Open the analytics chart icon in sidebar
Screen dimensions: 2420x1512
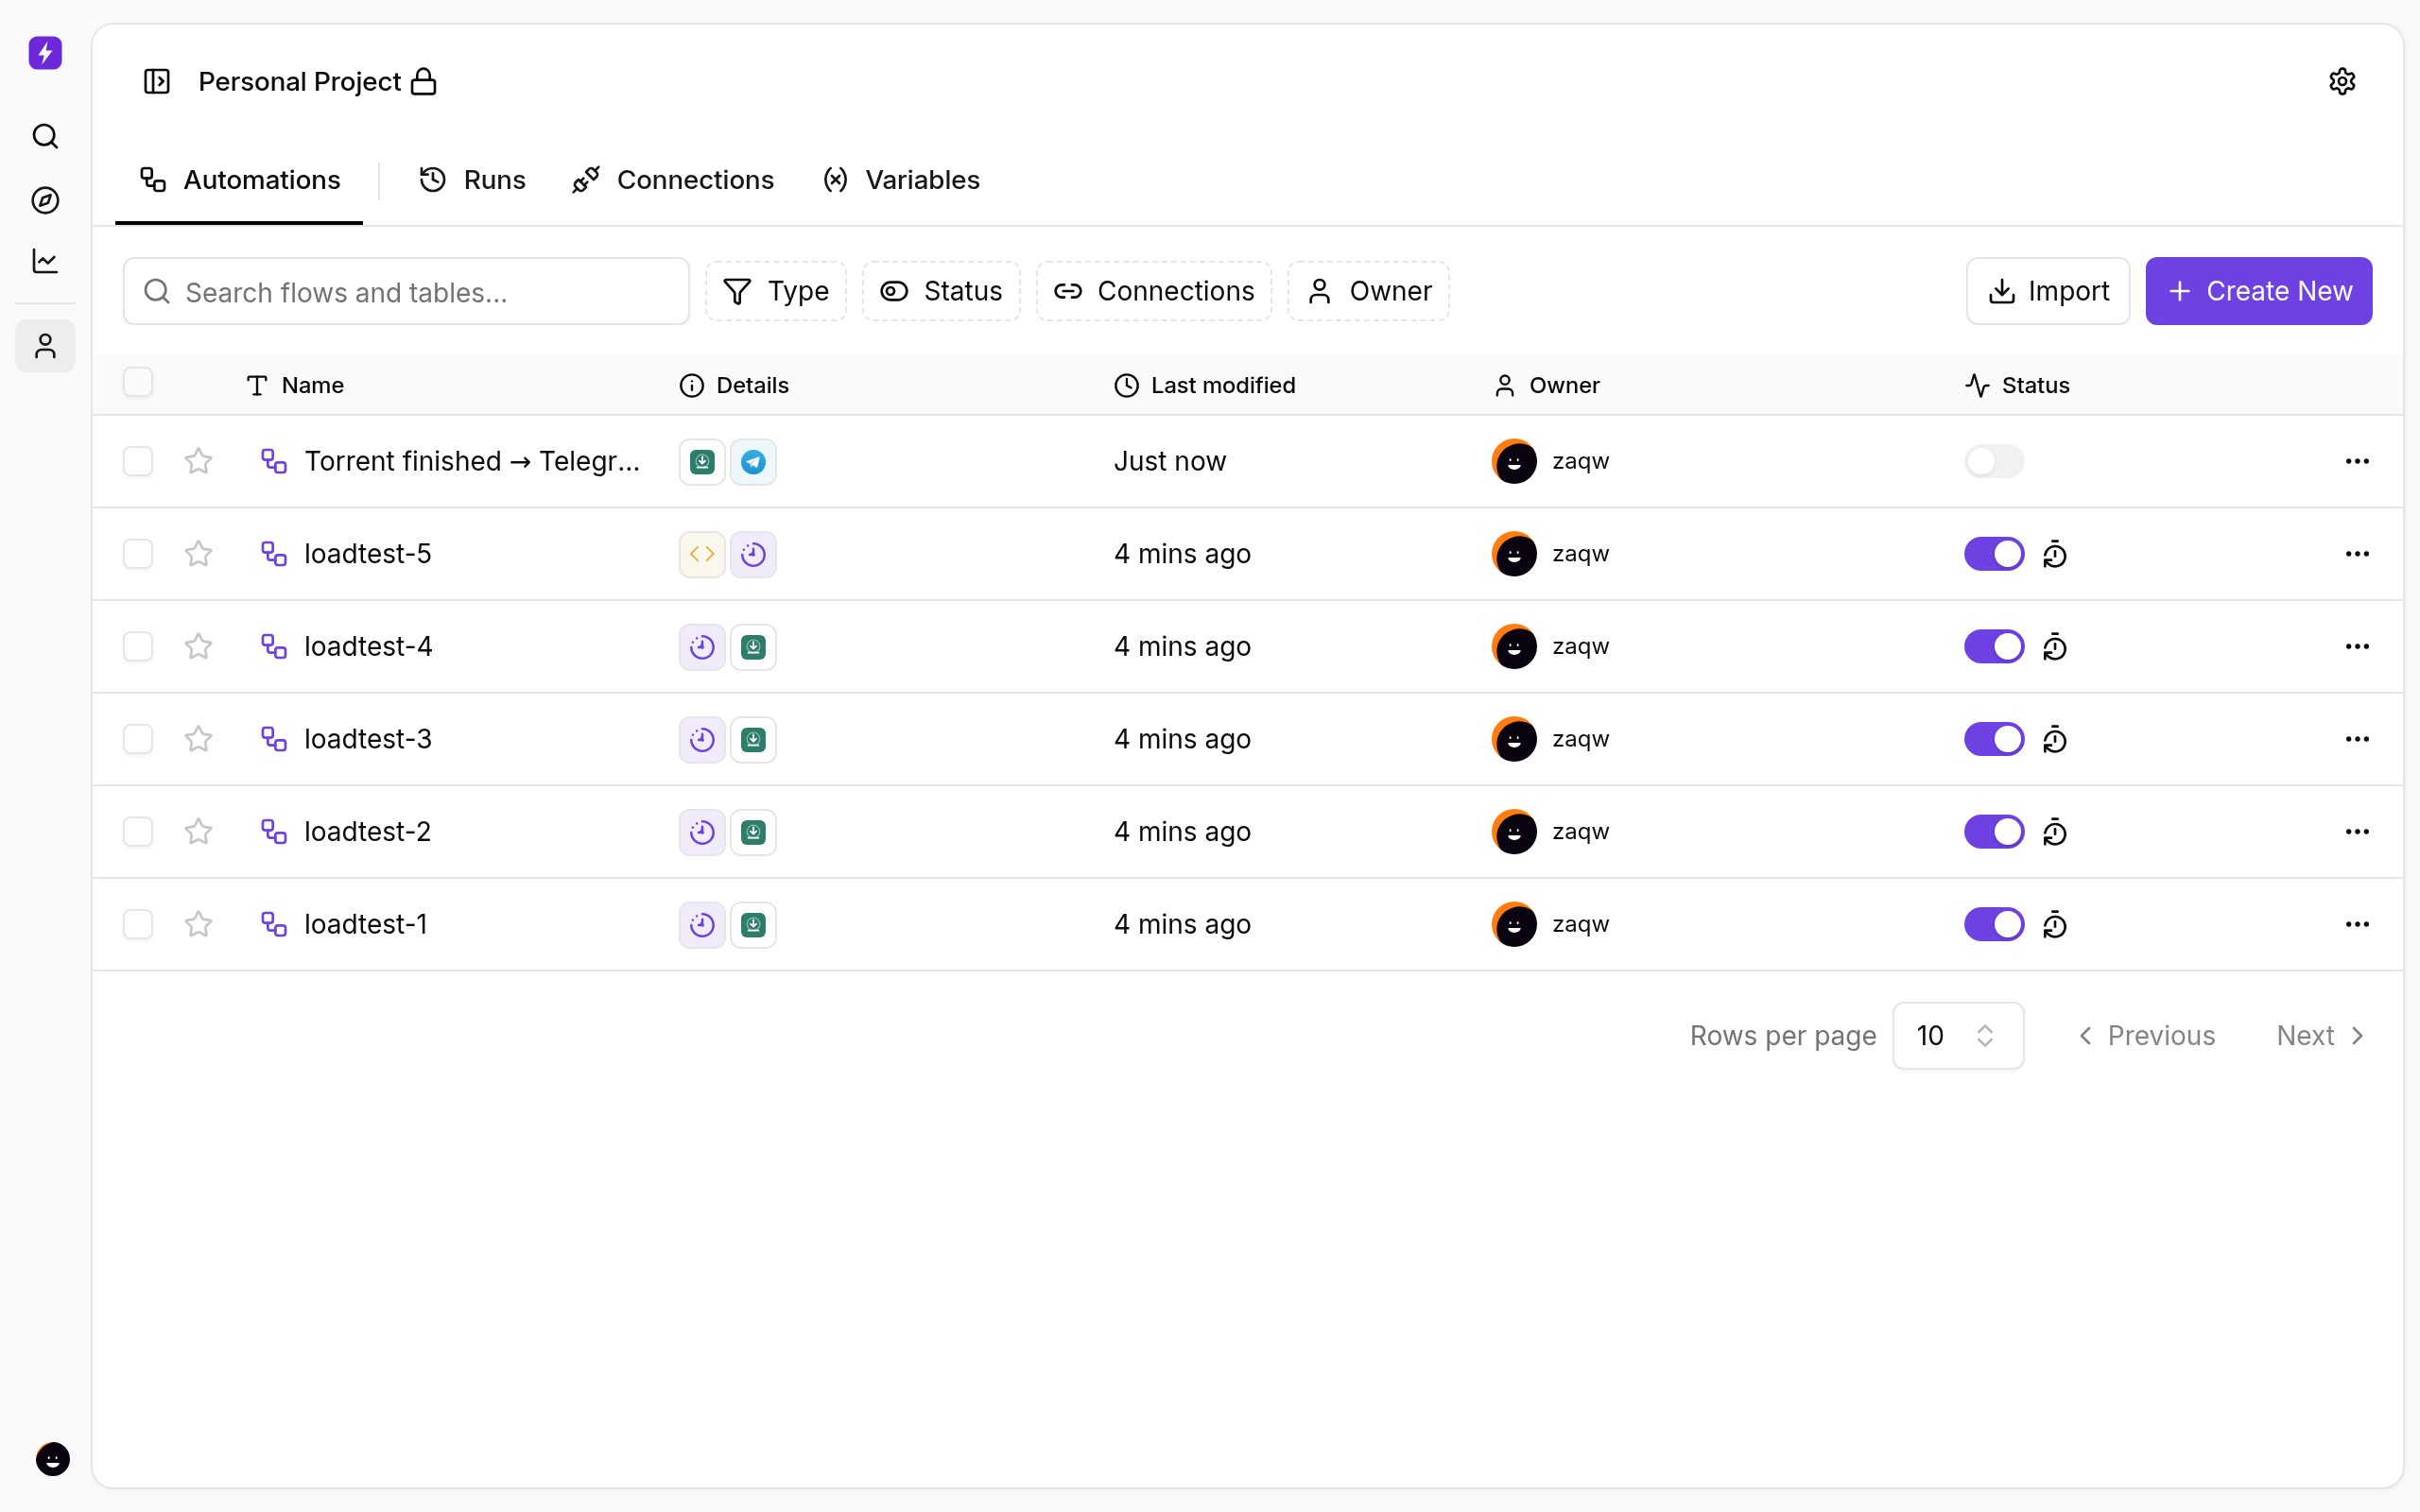click(x=45, y=261)
